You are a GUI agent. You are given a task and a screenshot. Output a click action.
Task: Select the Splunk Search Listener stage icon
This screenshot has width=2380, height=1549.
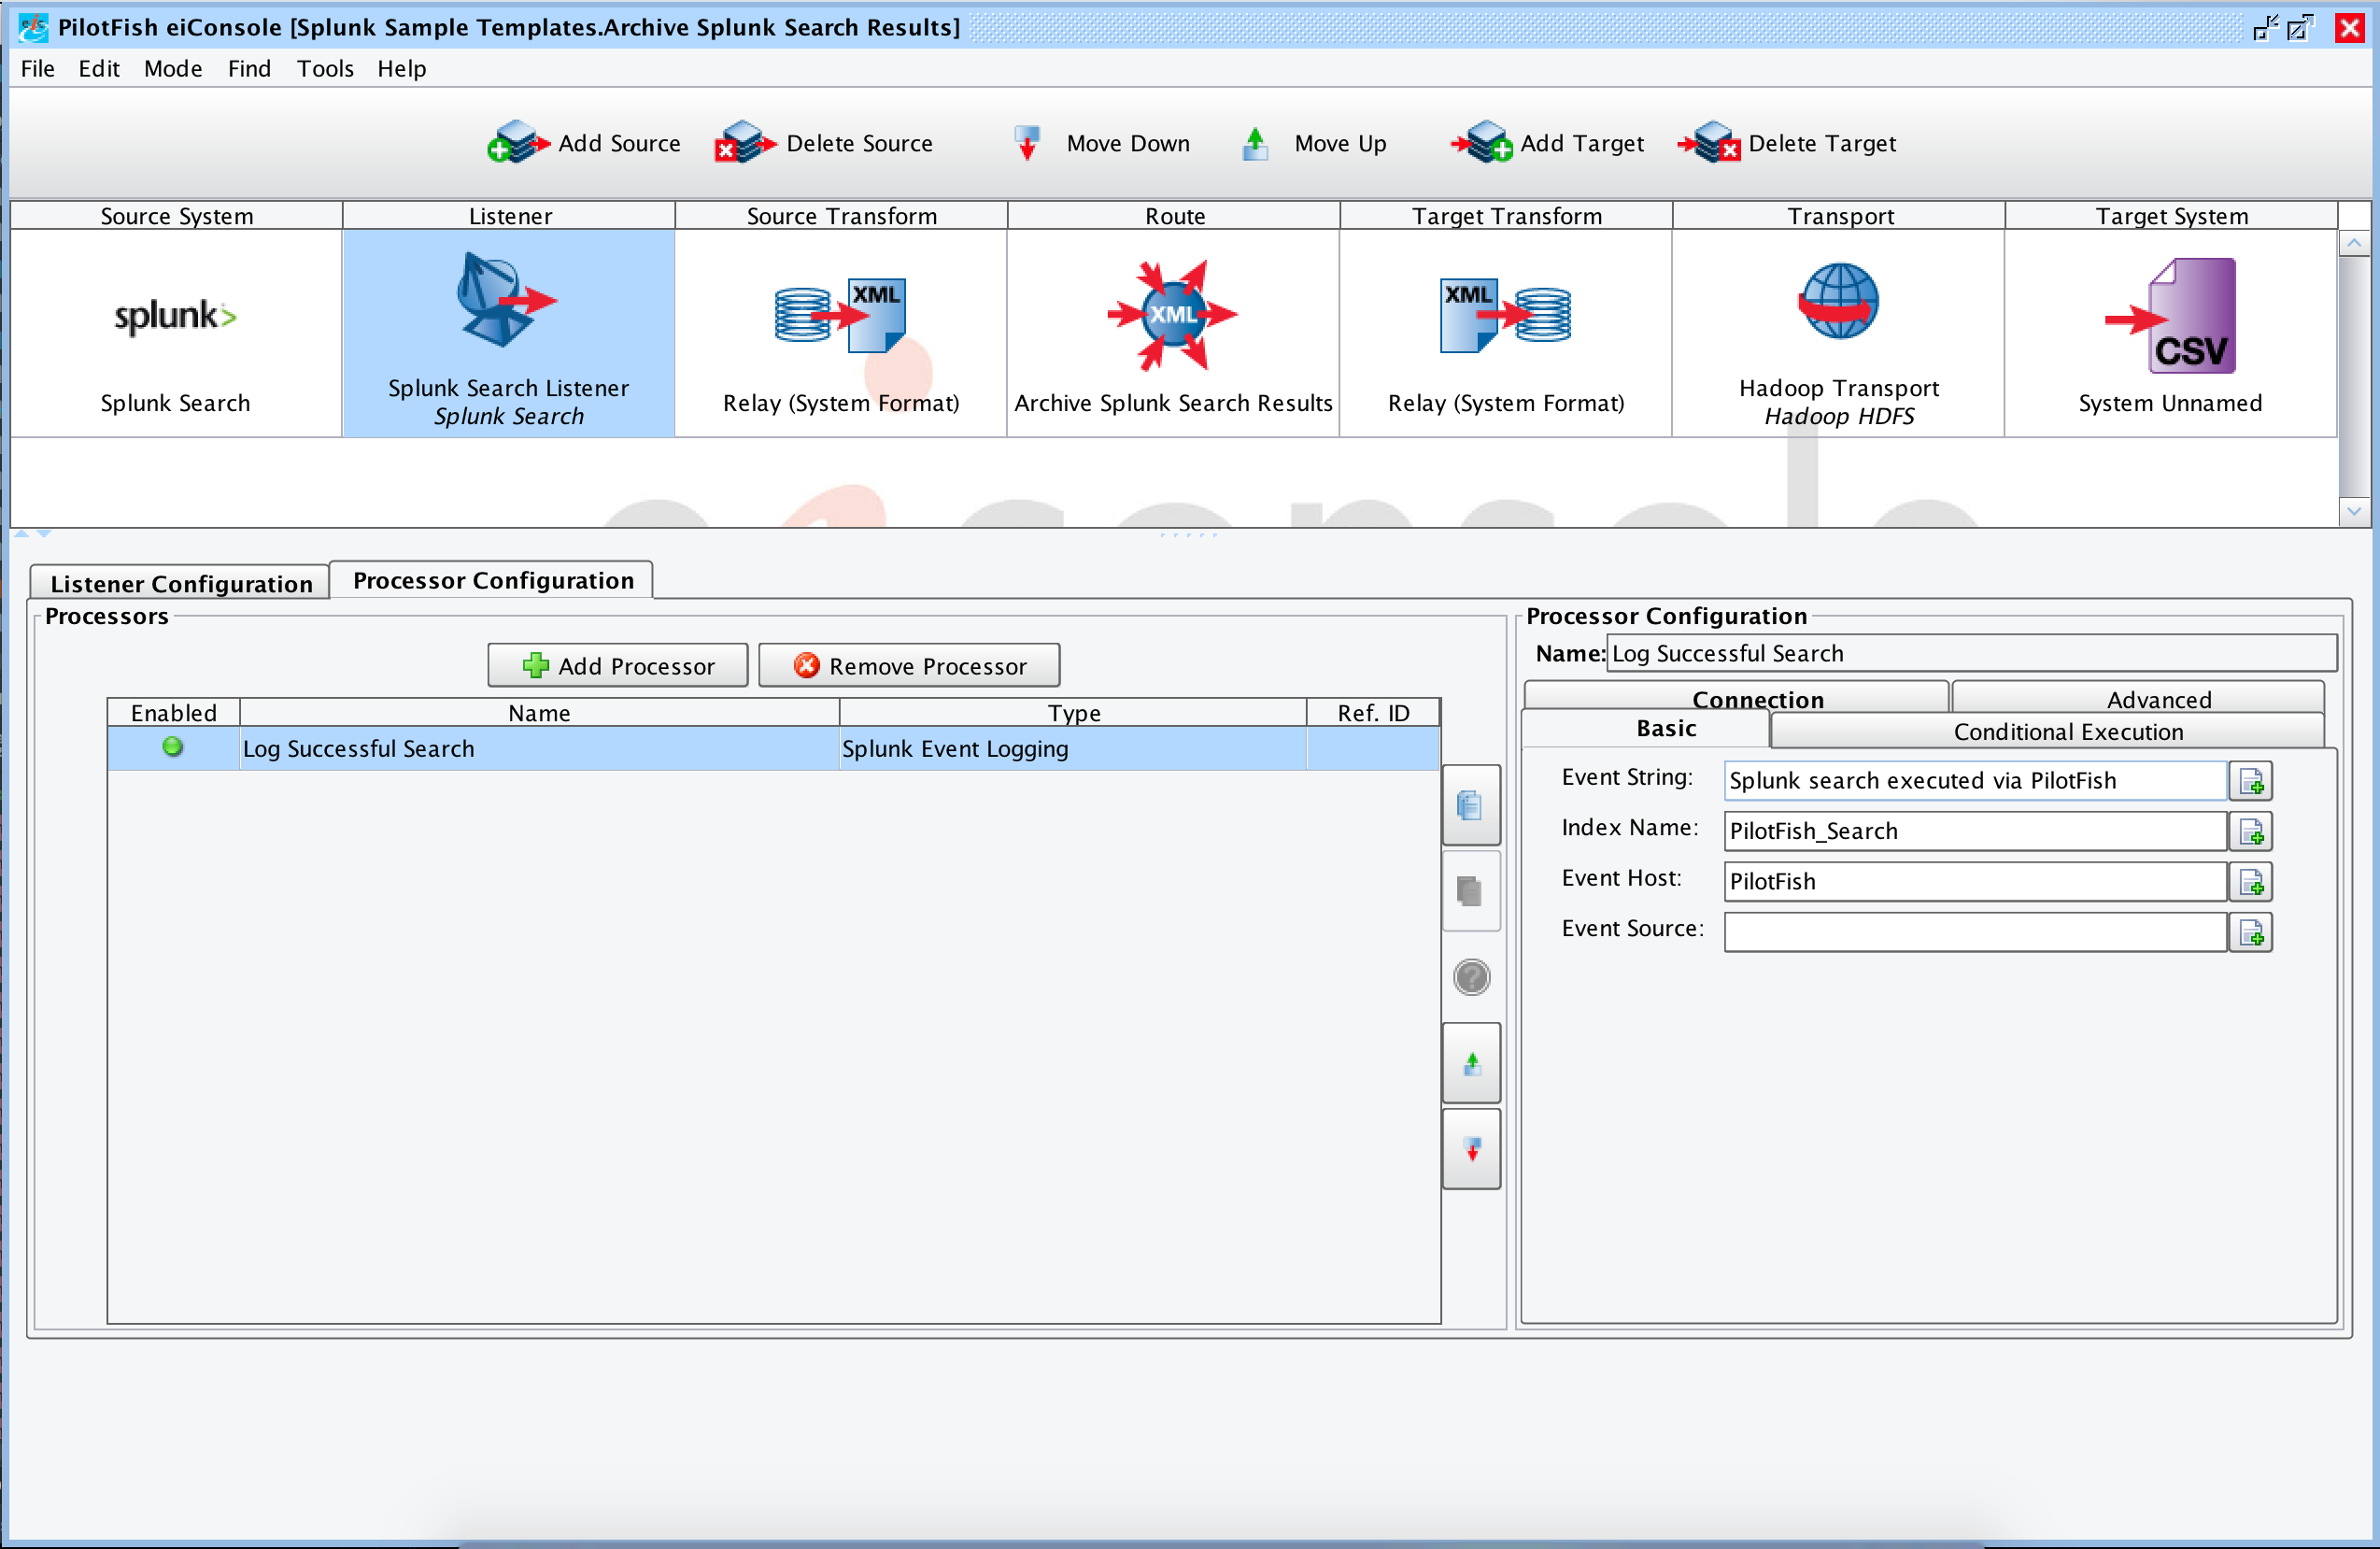click(506, 301)
